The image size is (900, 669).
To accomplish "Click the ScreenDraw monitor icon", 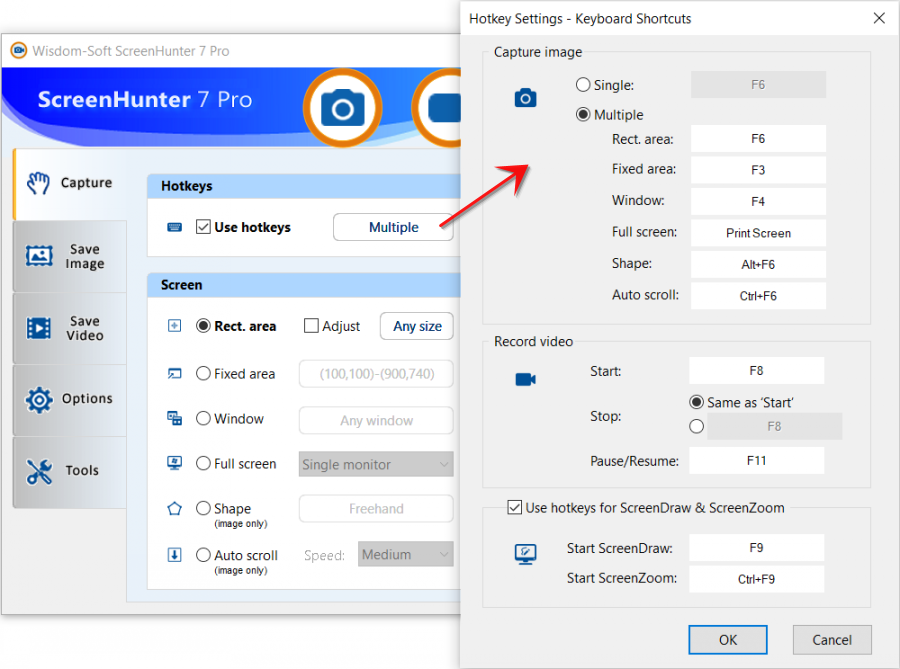I will click(x=525, y=554).
